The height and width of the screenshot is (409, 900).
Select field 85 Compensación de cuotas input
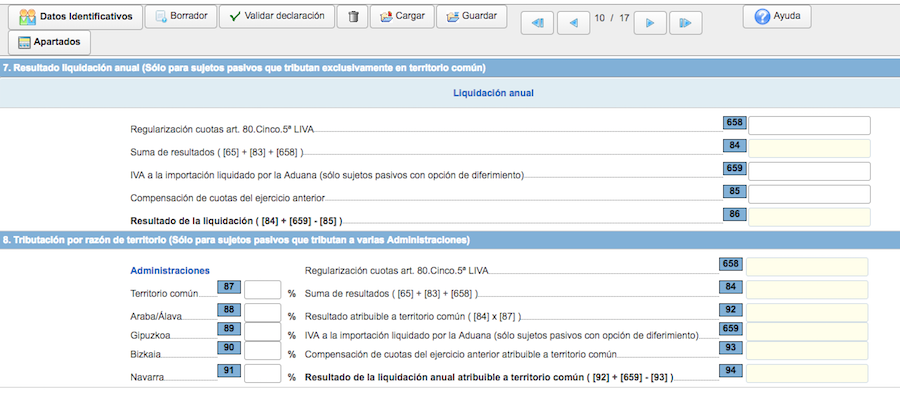pos(809,194)
